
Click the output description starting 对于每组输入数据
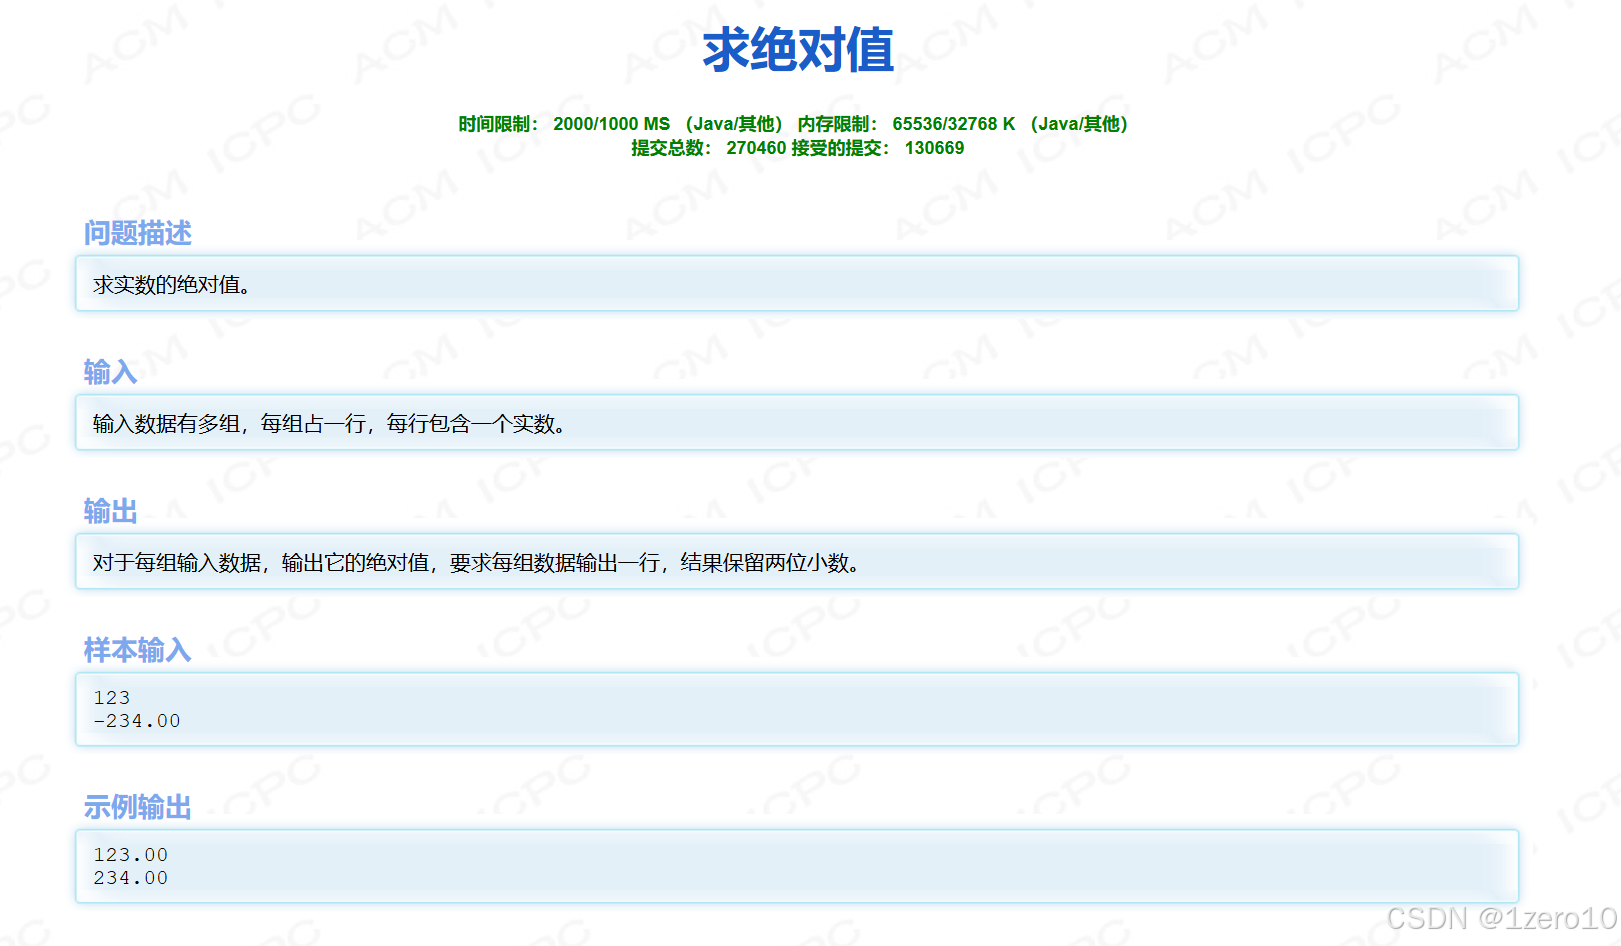pyautogui.click(x=476, y=563)
